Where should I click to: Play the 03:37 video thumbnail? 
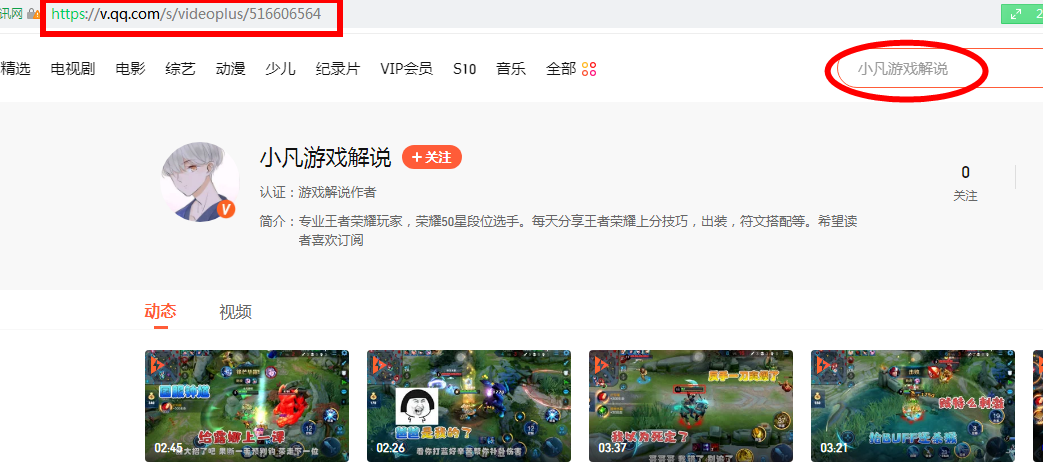(691, 406)
